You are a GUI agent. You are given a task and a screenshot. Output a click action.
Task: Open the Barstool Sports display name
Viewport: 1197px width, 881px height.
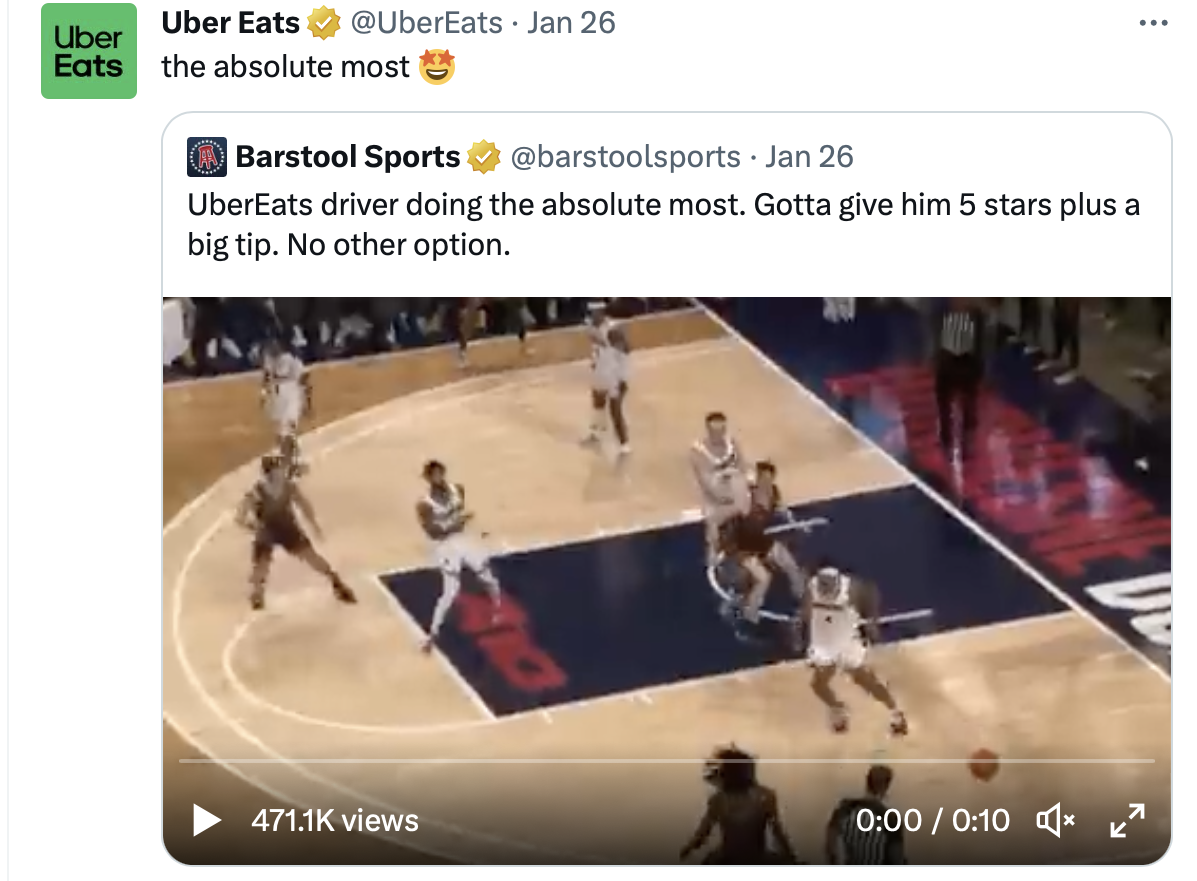click(348, 157)
